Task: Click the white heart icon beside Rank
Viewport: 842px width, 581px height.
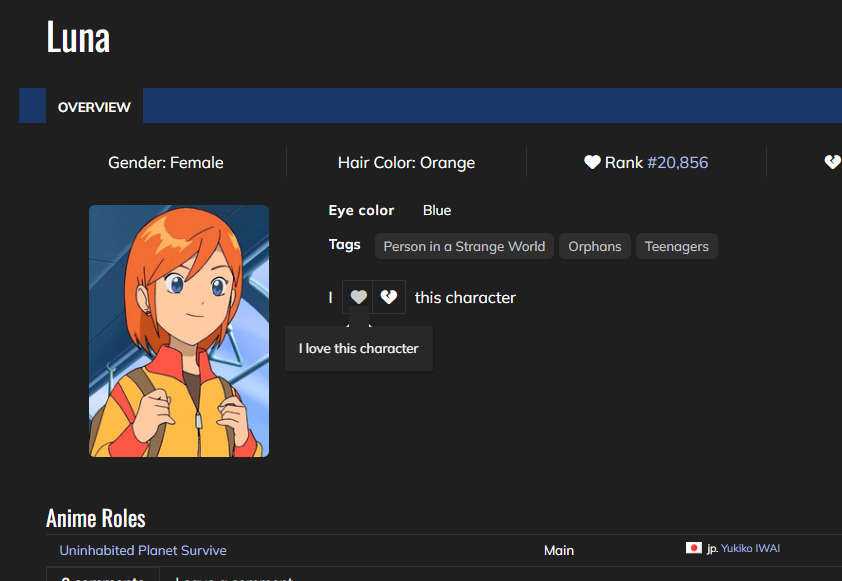Action: coord(592,162)
